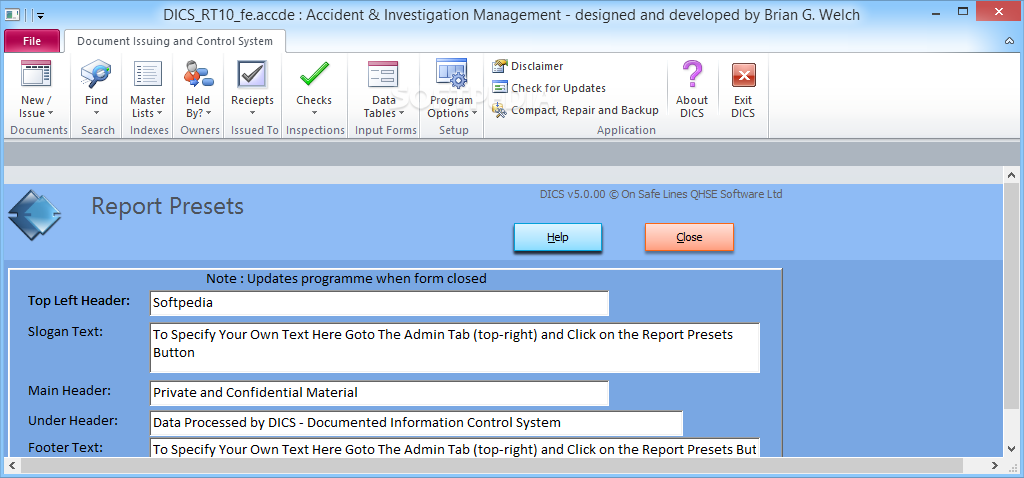Click the Main Header label
This screenshot has height=478, width=1024.
(69, 390)
